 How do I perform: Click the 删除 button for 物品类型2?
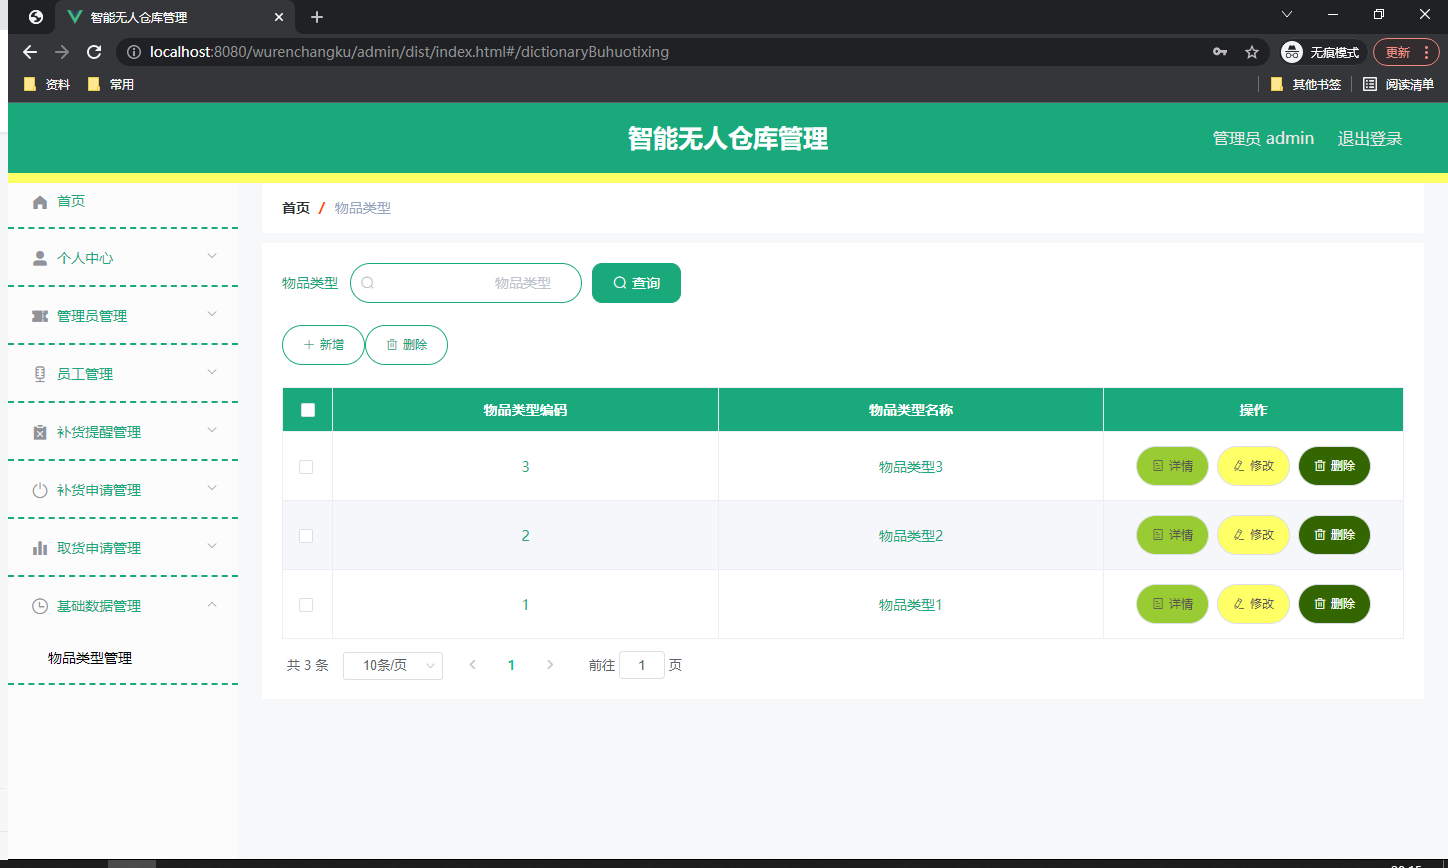point(1334,535)
